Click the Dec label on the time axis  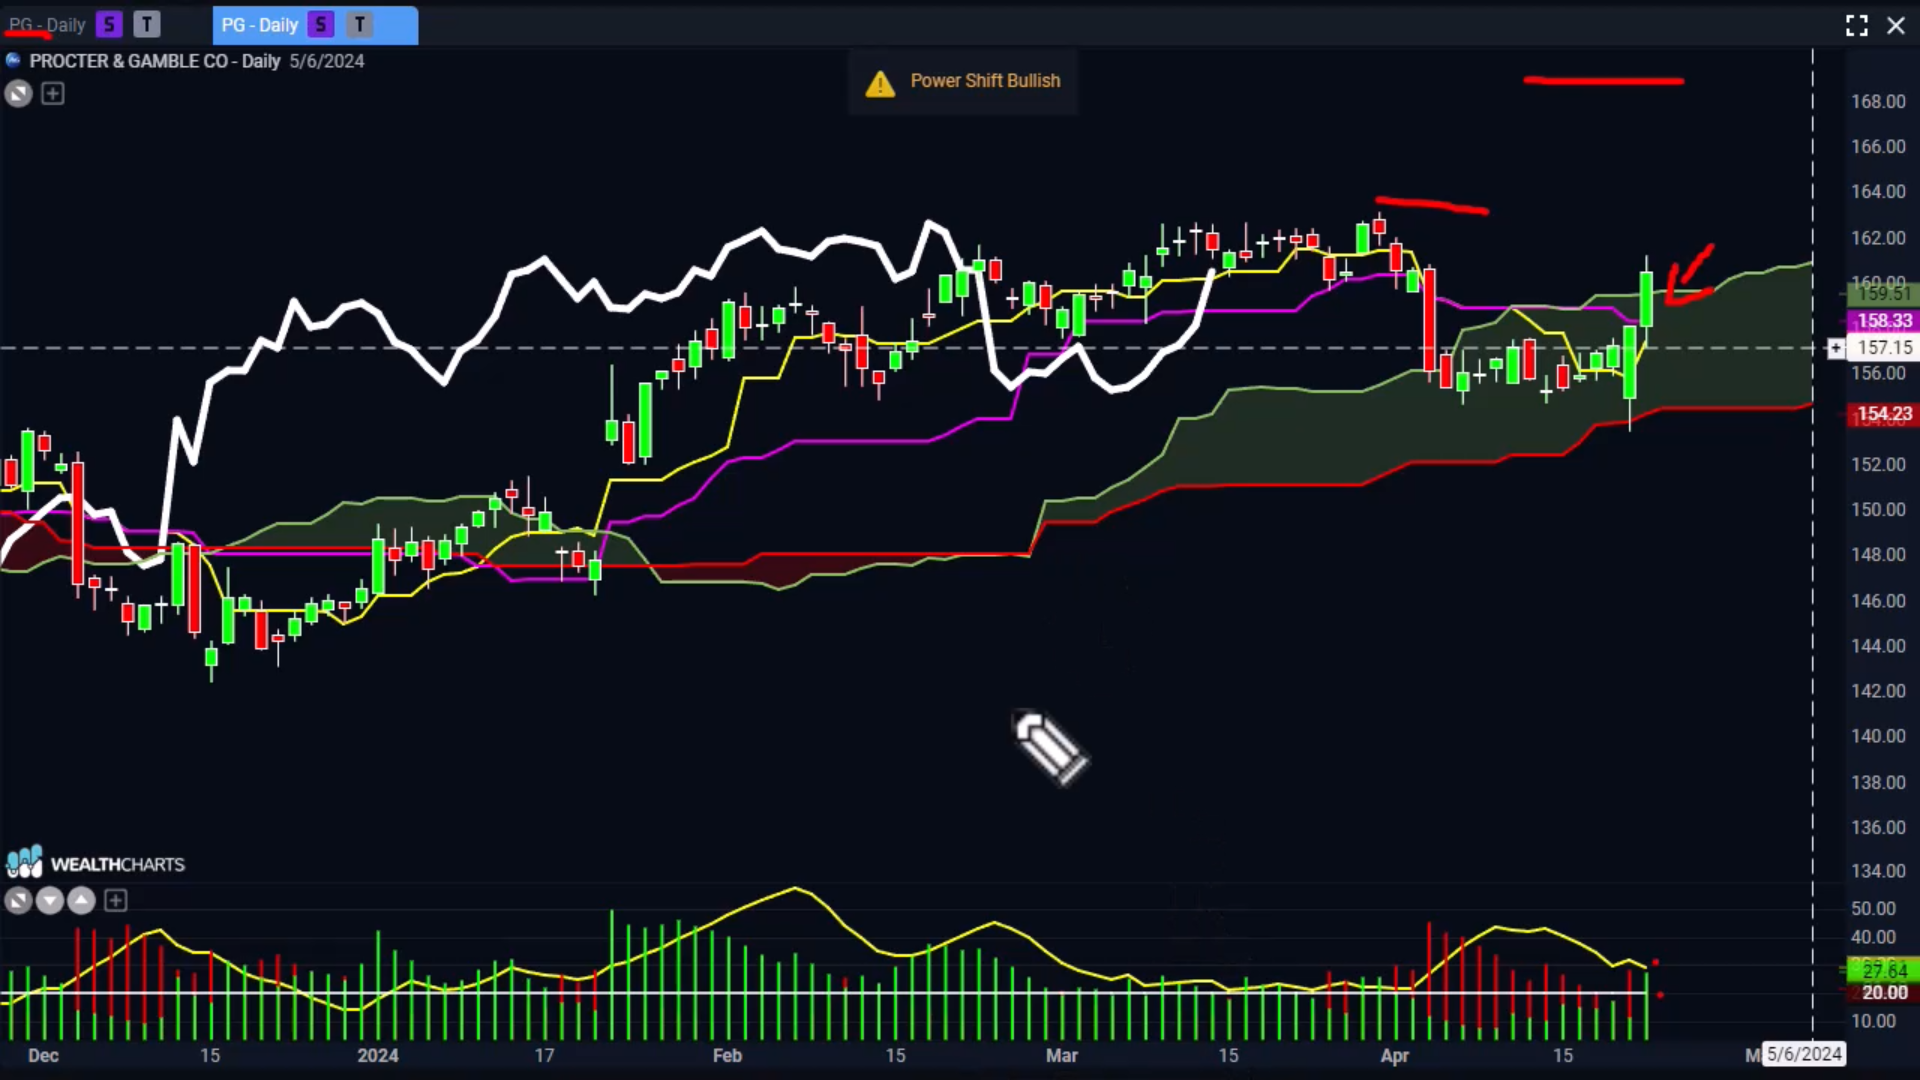43,1056
